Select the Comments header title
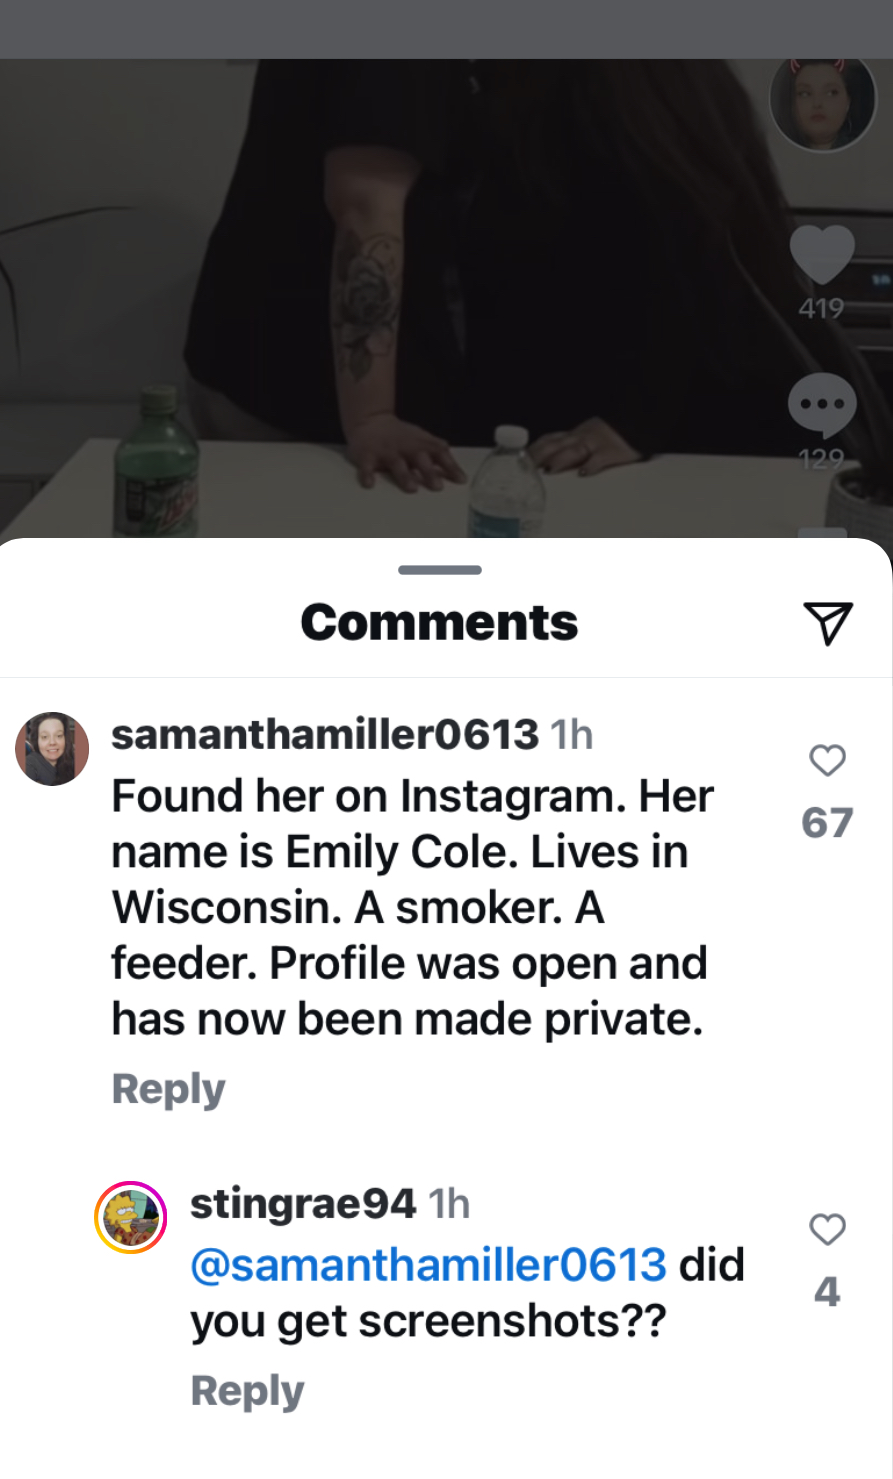 click(440, 623)
